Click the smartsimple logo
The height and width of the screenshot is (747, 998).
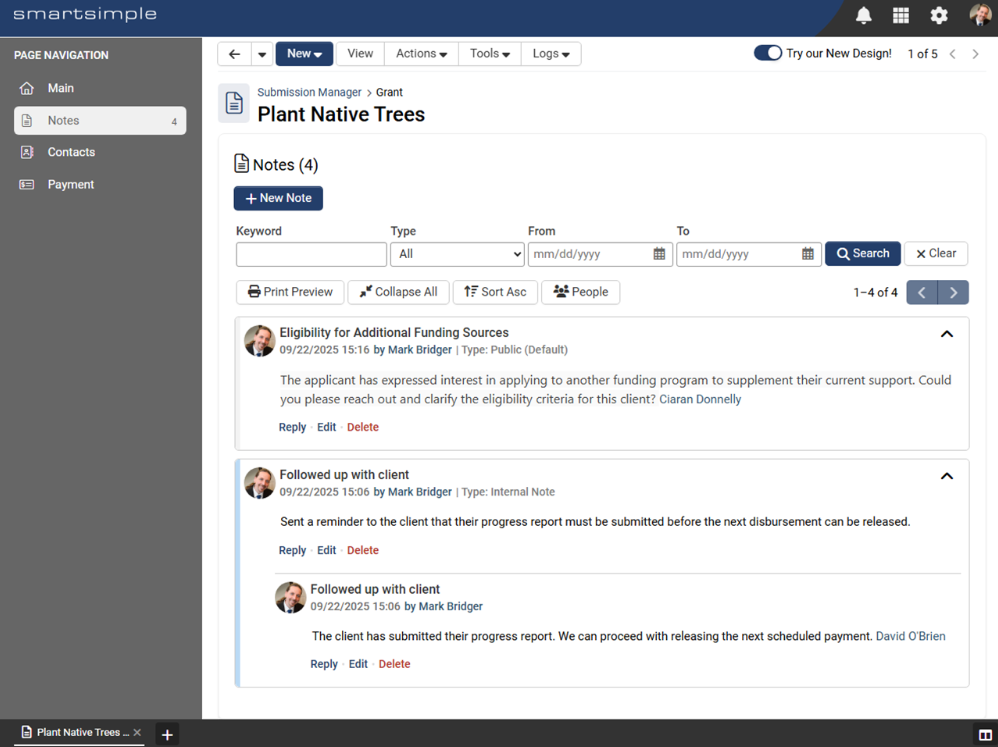(85, 14)
